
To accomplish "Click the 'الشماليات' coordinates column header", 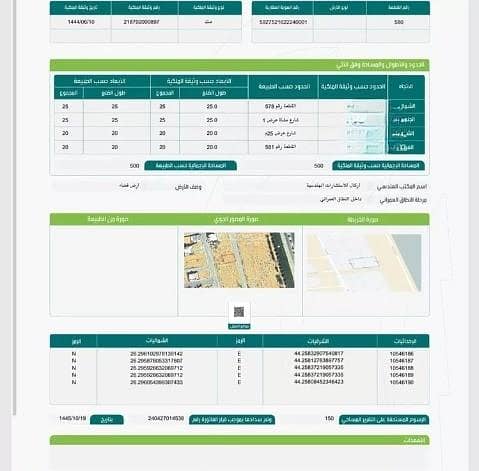I will coord(157,341).
